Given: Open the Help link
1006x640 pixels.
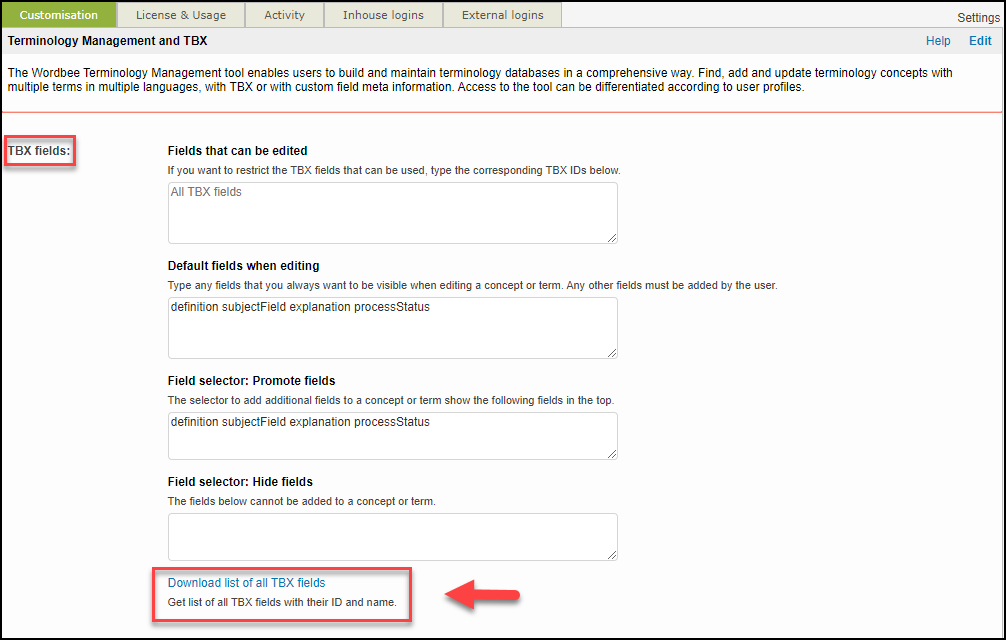Looking at the screenshot, I should coord(938,41).
